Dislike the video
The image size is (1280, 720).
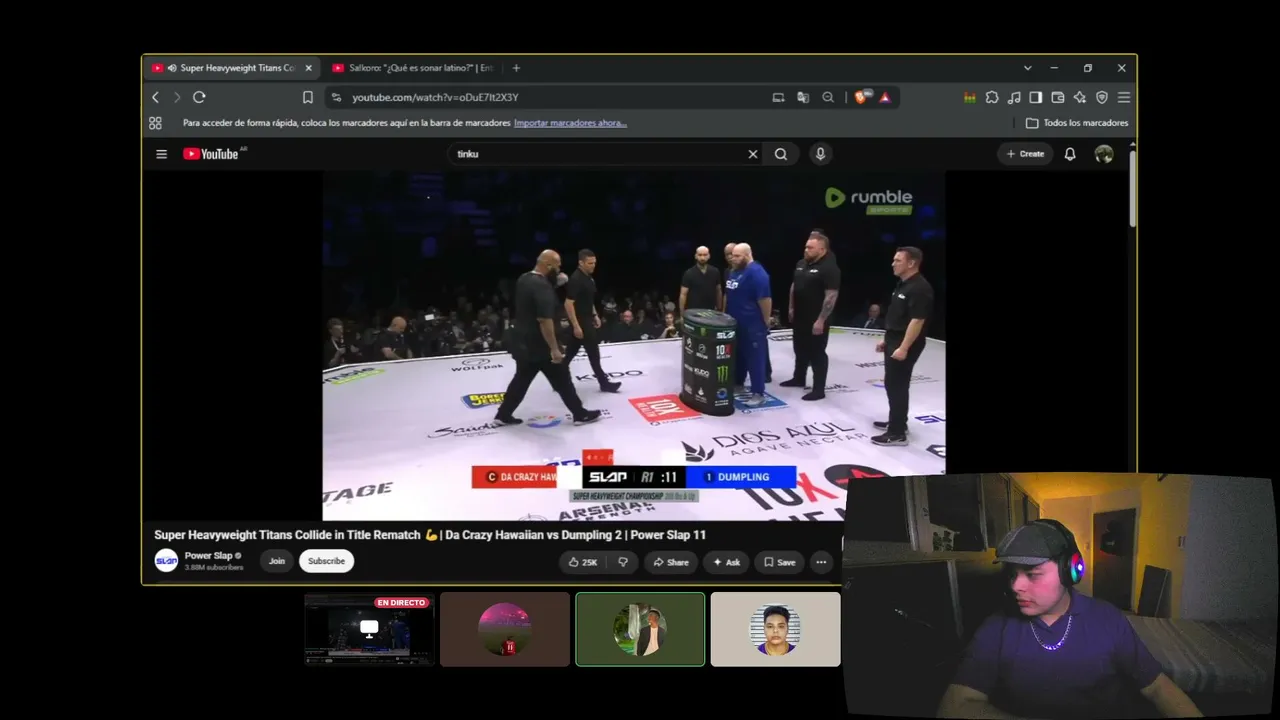pyautogui.click(x=623, y=562)
